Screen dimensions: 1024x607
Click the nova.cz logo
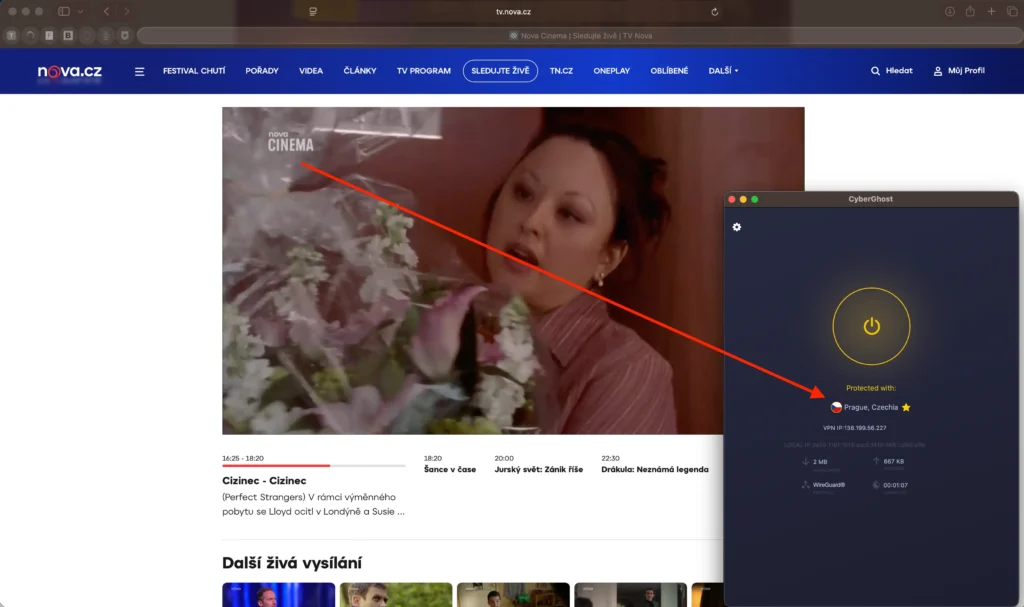click(68, 70)
